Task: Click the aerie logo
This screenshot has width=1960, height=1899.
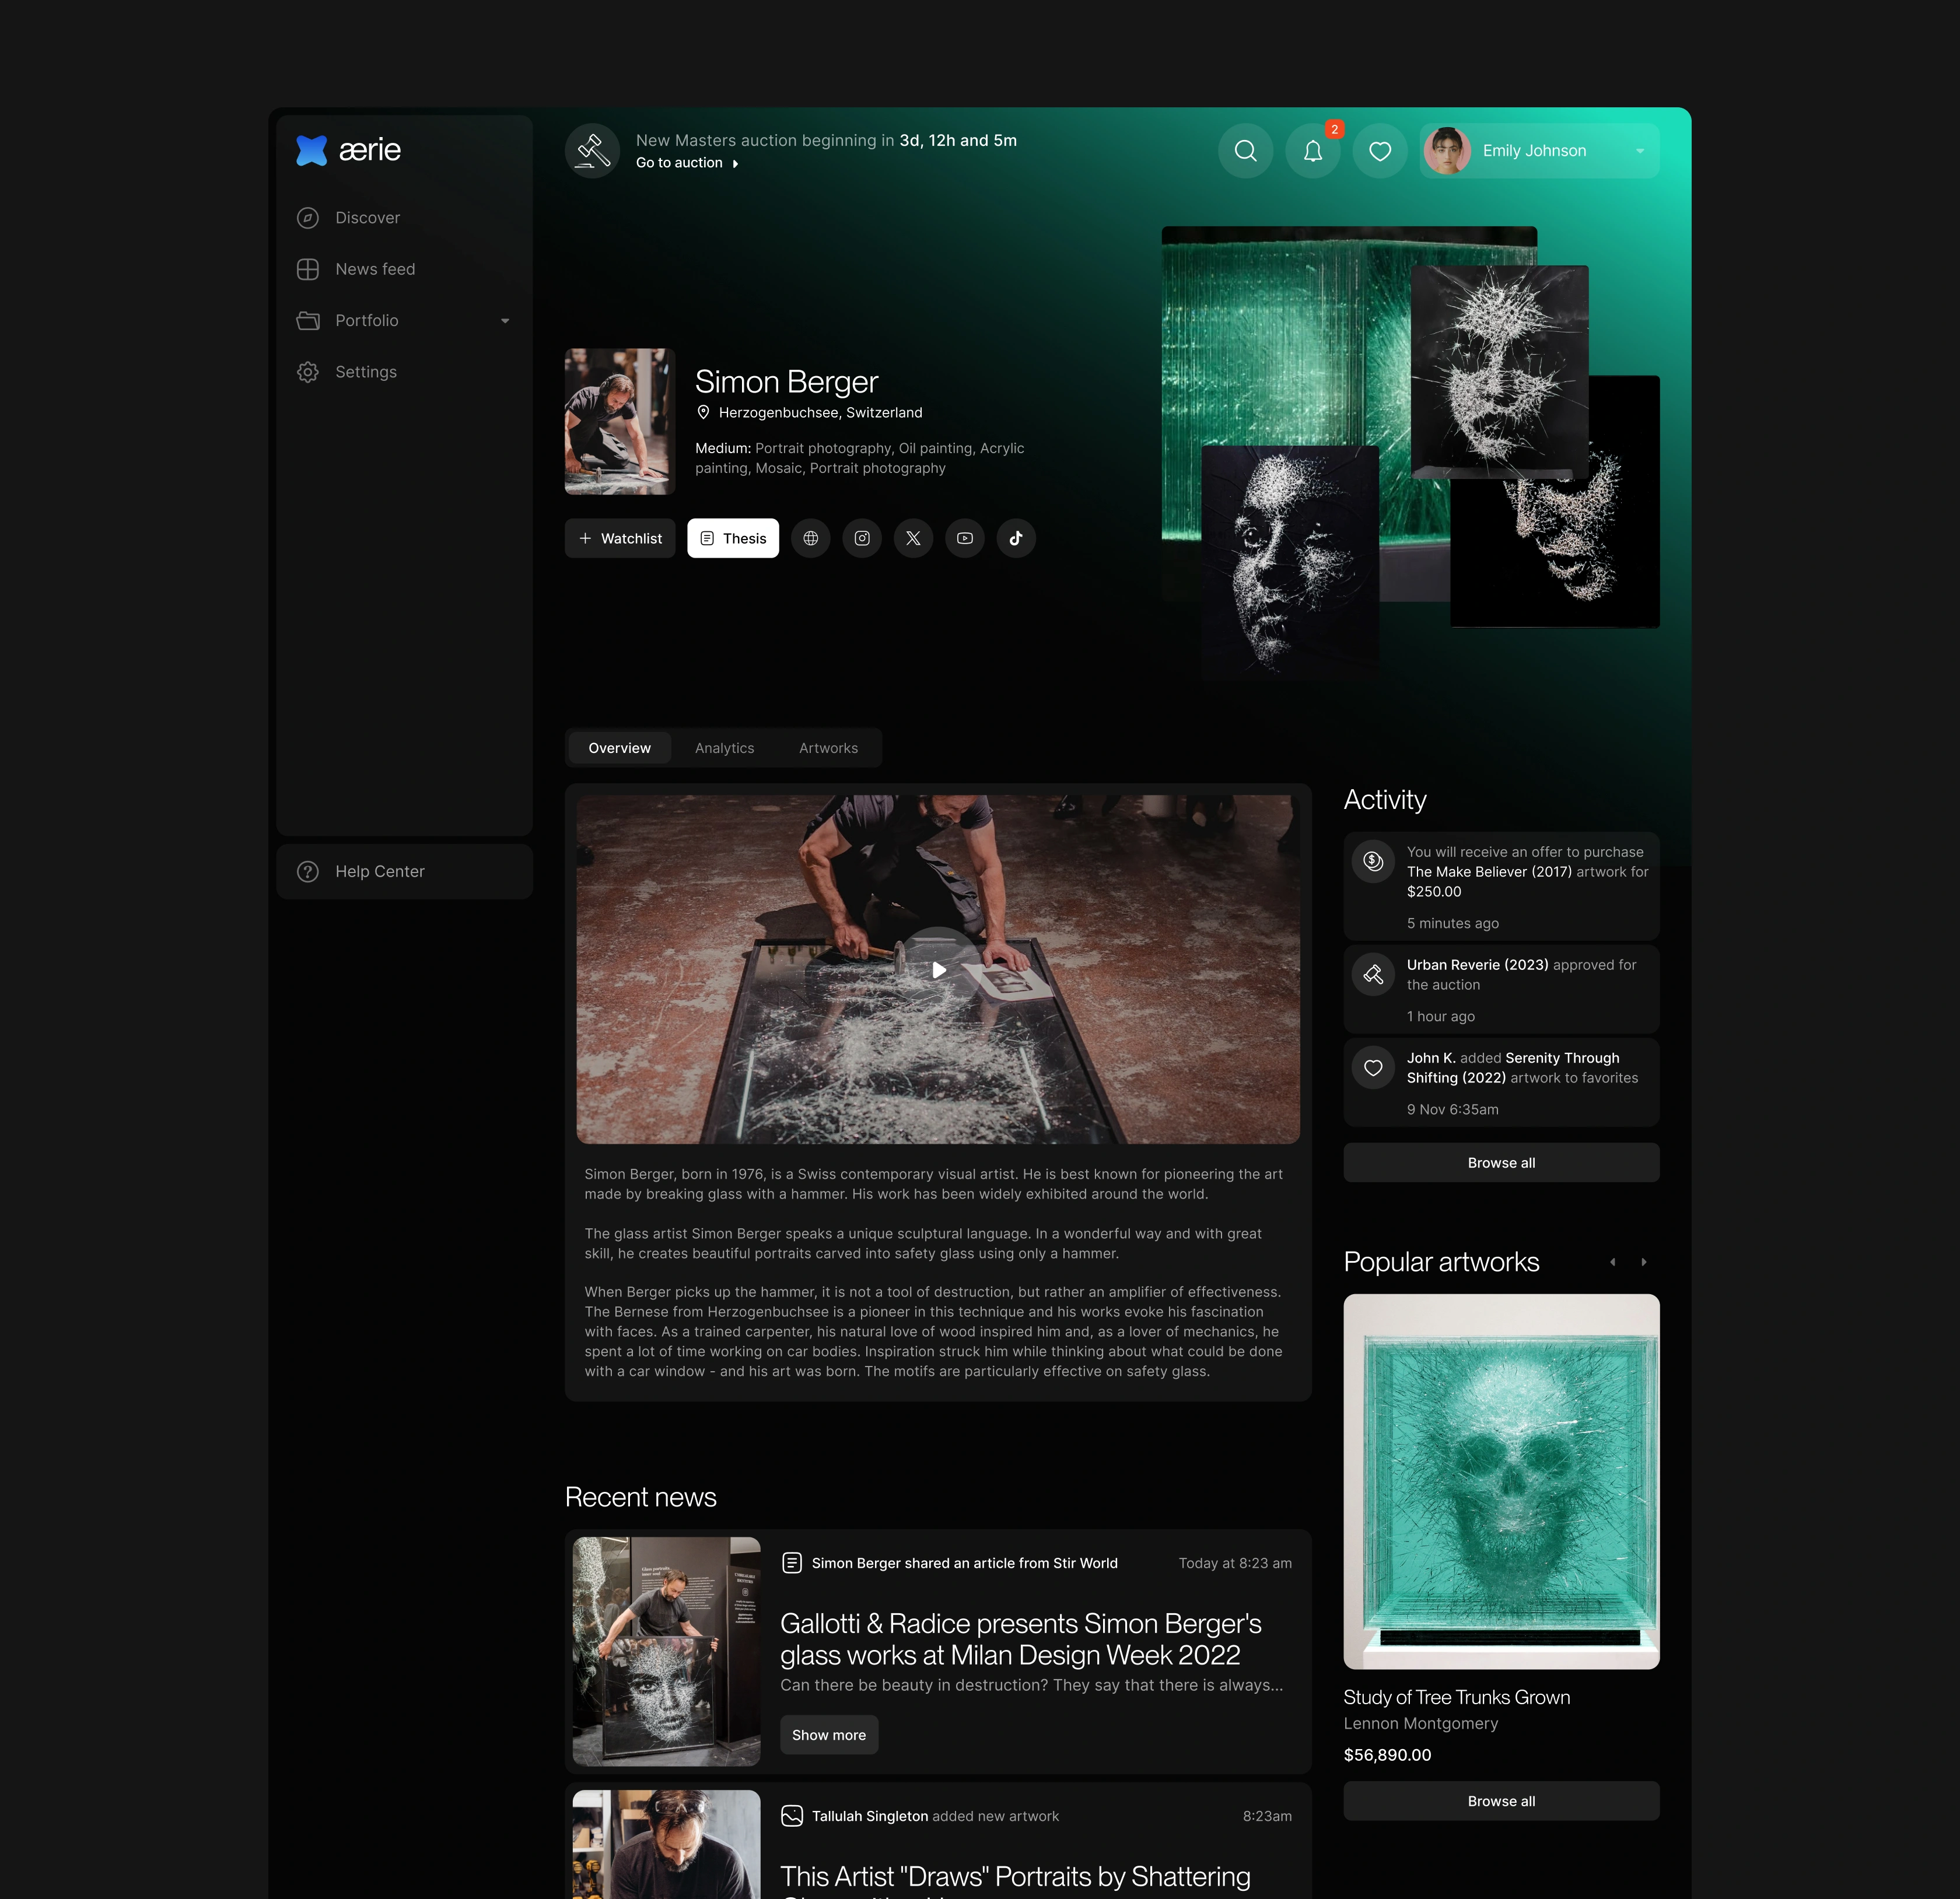Action: pyautogui.click(x=348, y=150)
